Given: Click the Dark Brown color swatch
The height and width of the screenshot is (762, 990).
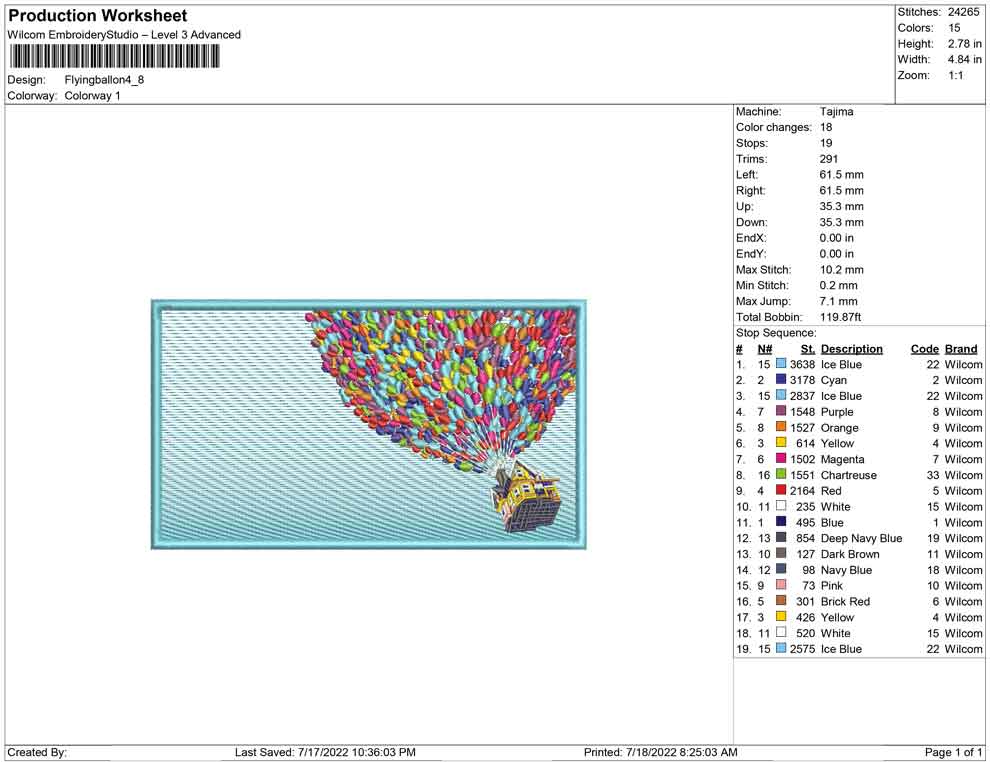Looking at the screenshot, I should click(x=781, y=553).
